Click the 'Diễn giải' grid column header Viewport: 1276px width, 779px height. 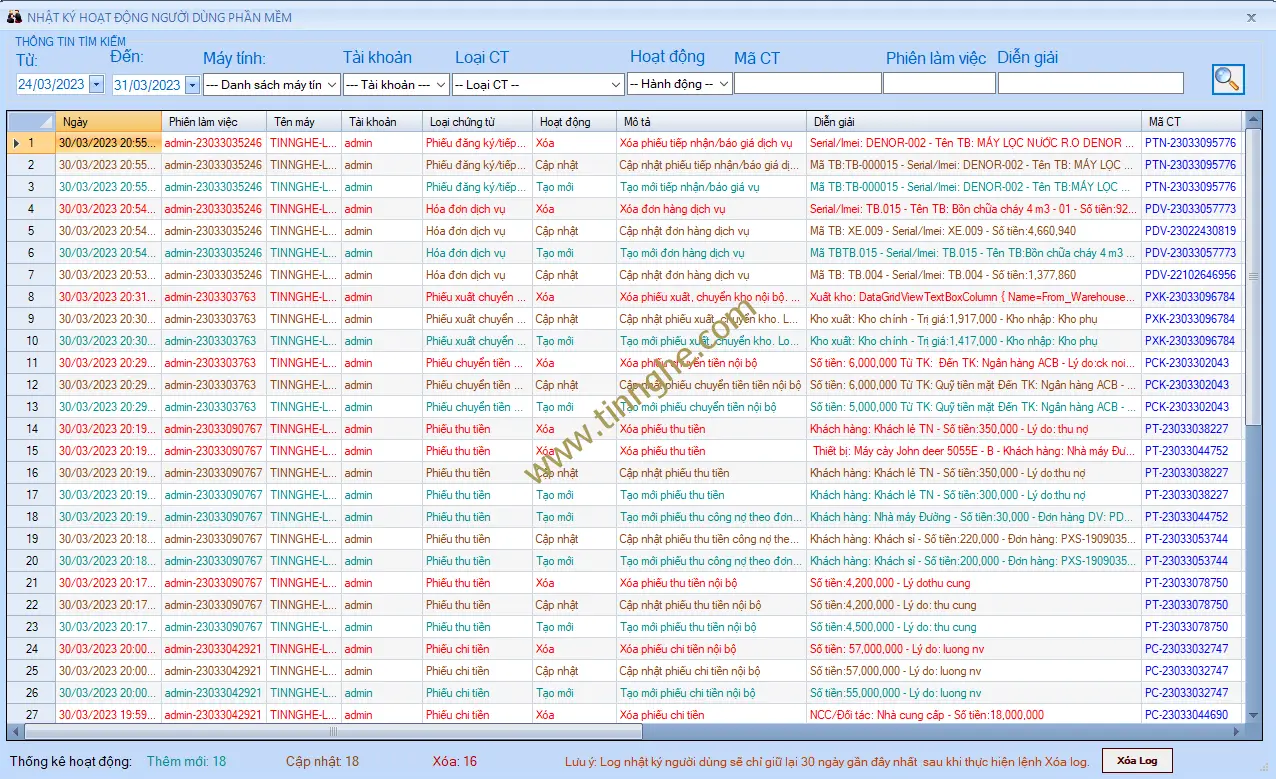[x=973, y=121]
